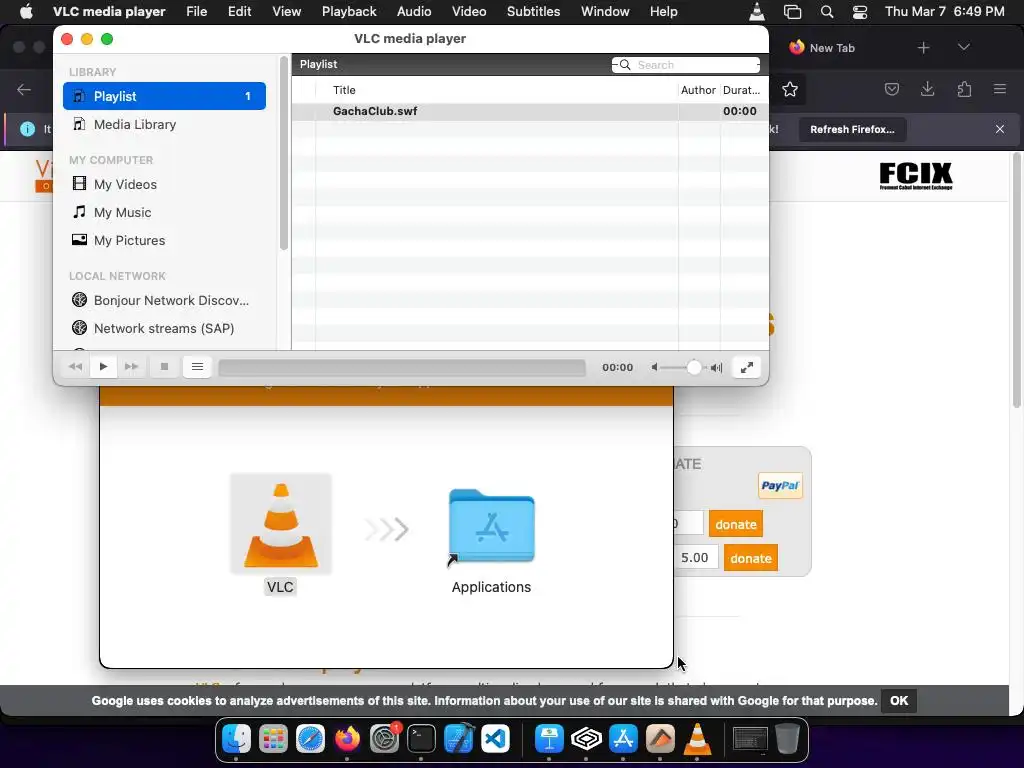Open the Subtitles menu
The height and width of the screenshot is (768, 1024).
pos(534,11)
